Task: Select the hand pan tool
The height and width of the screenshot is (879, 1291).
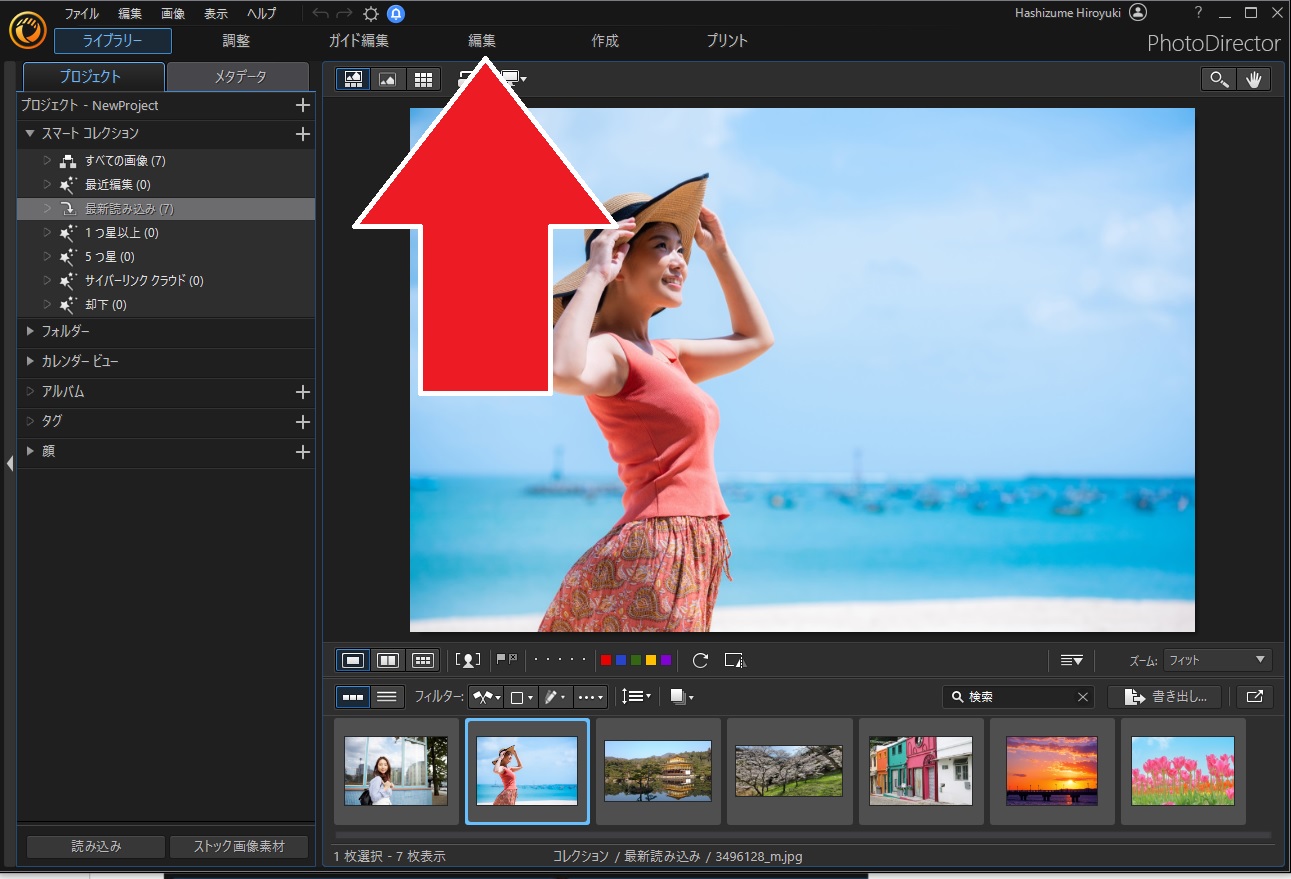Action: tap(1254, 79)
